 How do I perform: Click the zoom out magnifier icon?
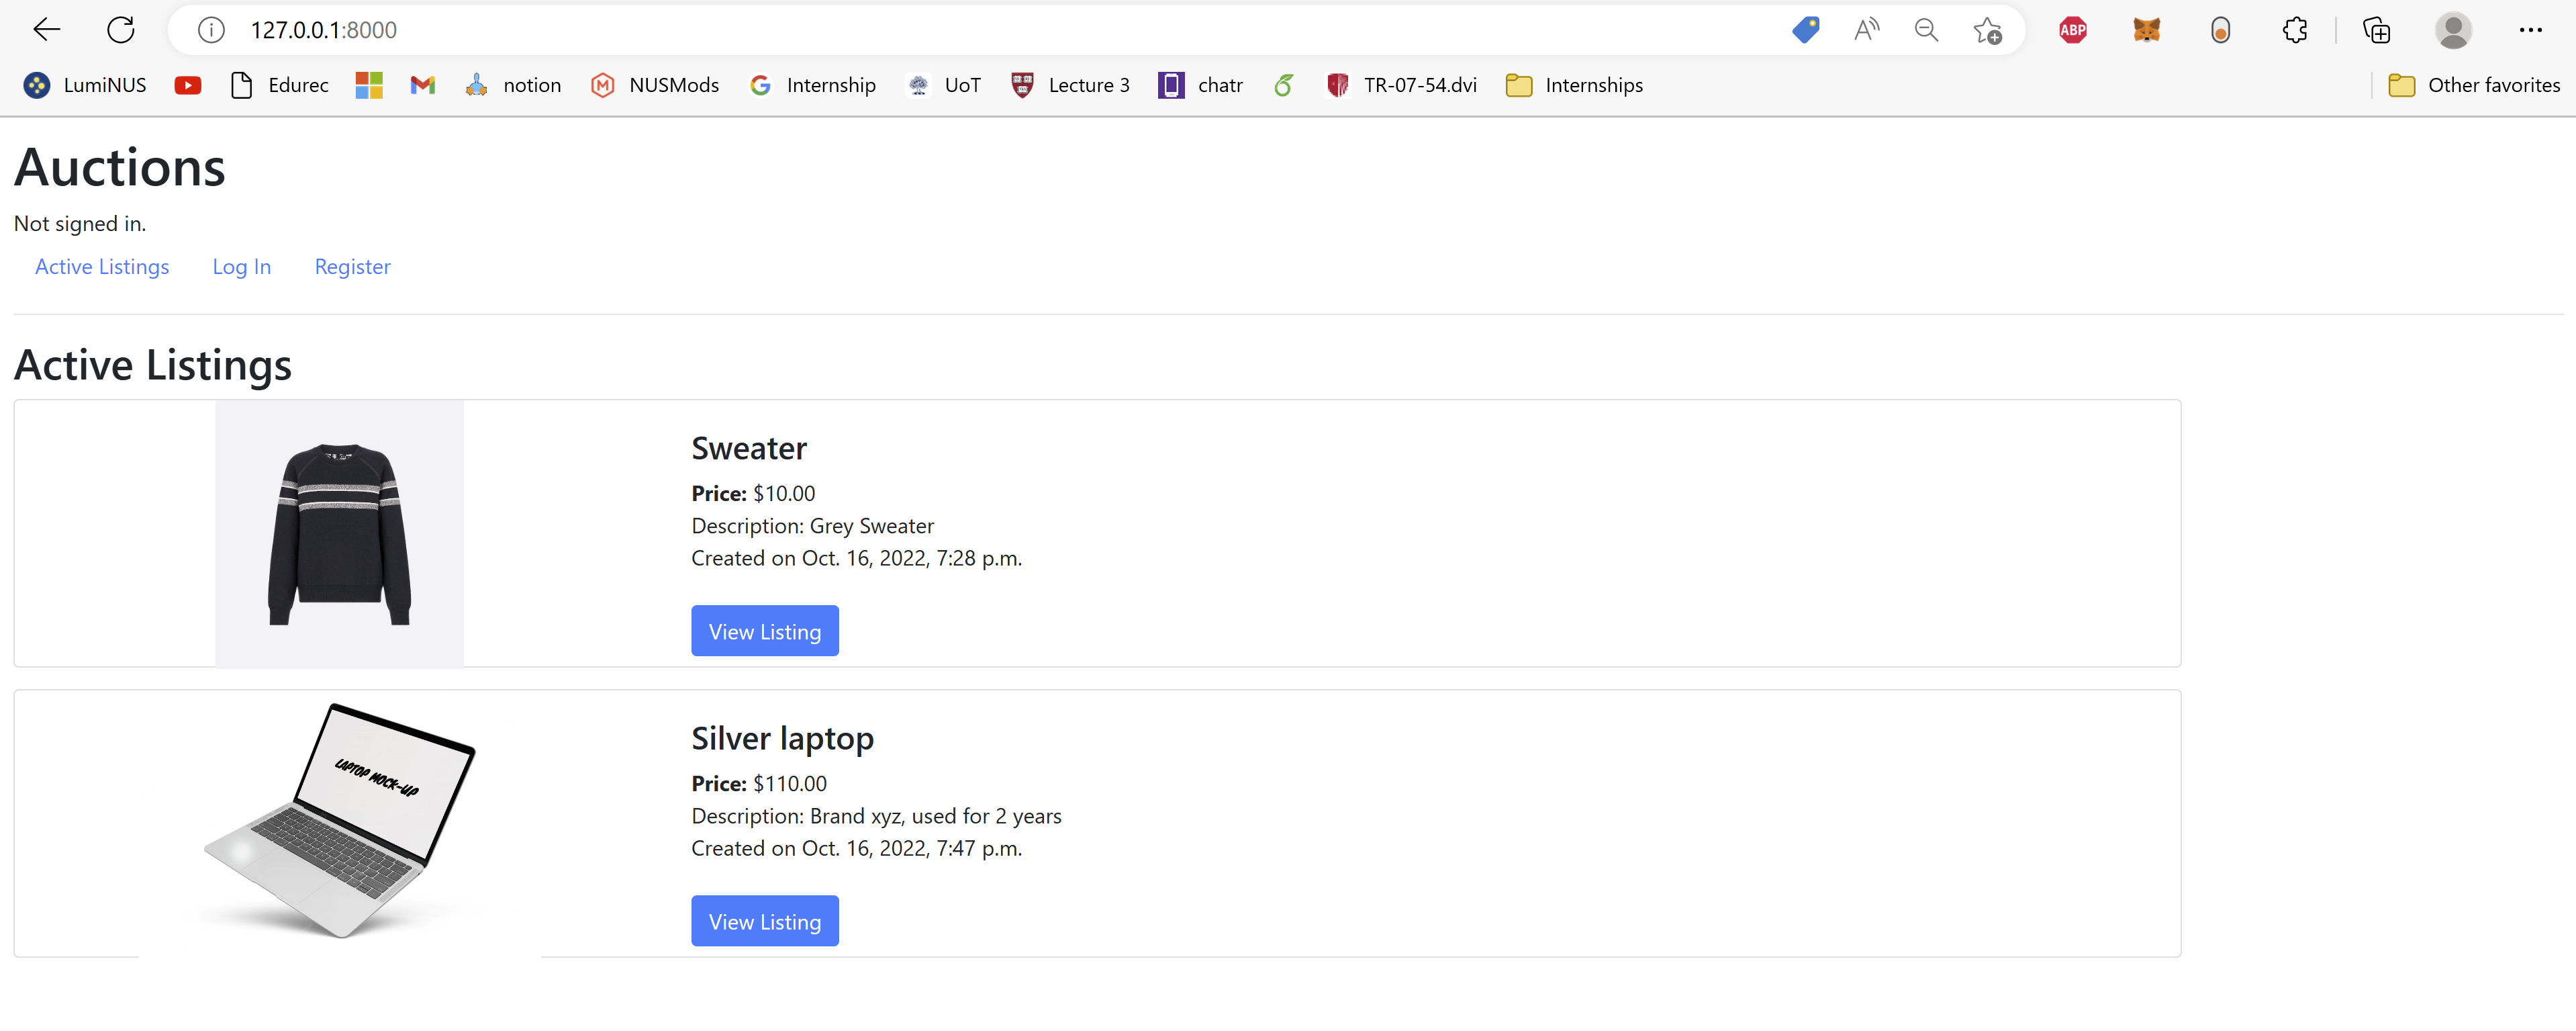[1926, 30]
